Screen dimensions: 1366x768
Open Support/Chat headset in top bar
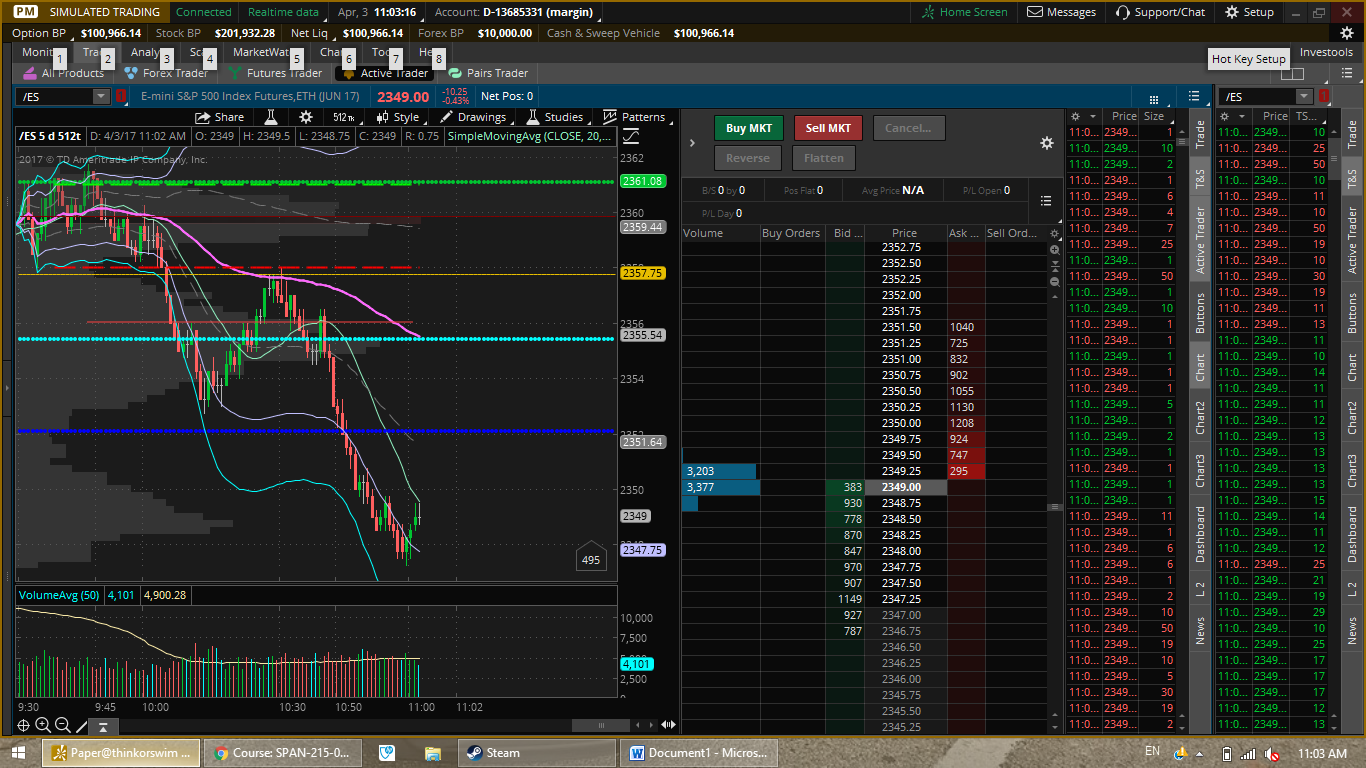tap(1160, 12)
